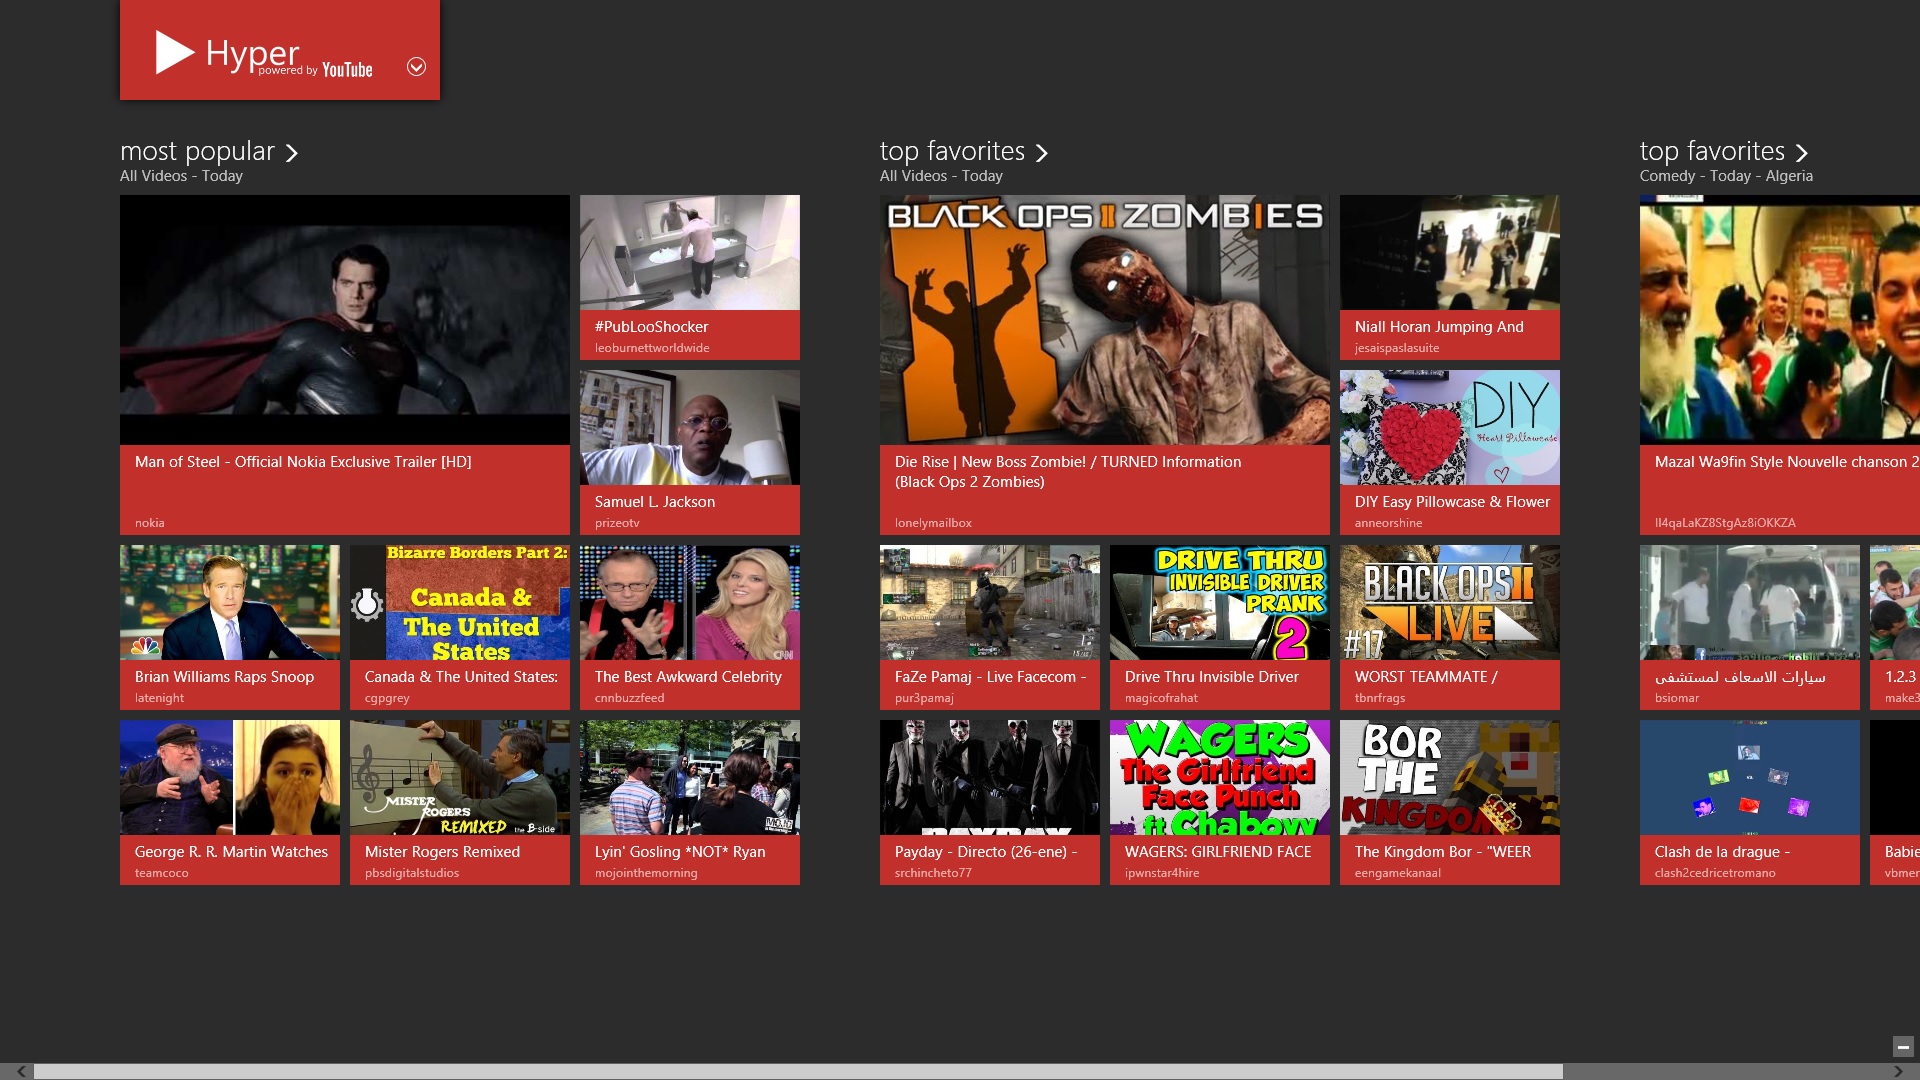
Task: Open the 'most popular' section header
Action: tap(196, 150)
